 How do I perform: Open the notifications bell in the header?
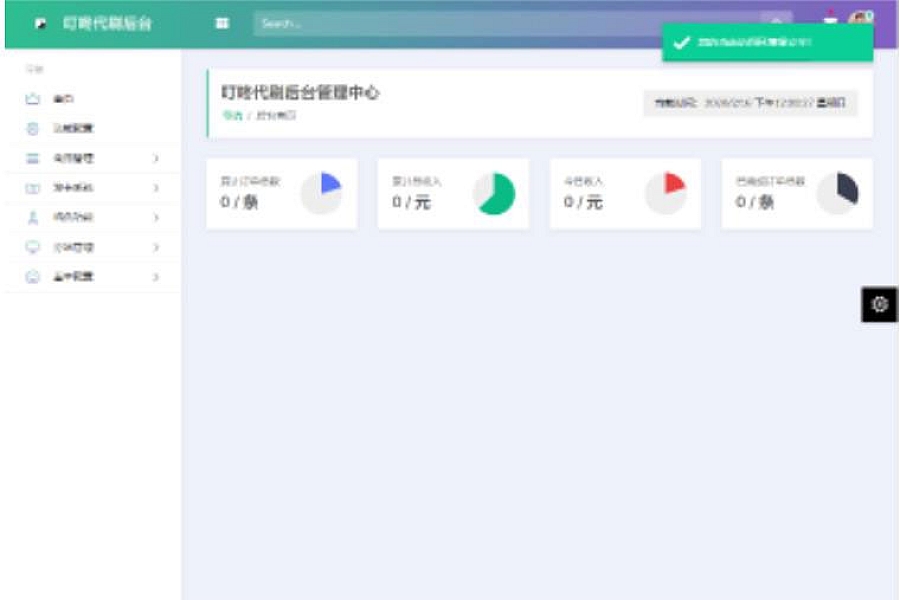tap(830, 17)
